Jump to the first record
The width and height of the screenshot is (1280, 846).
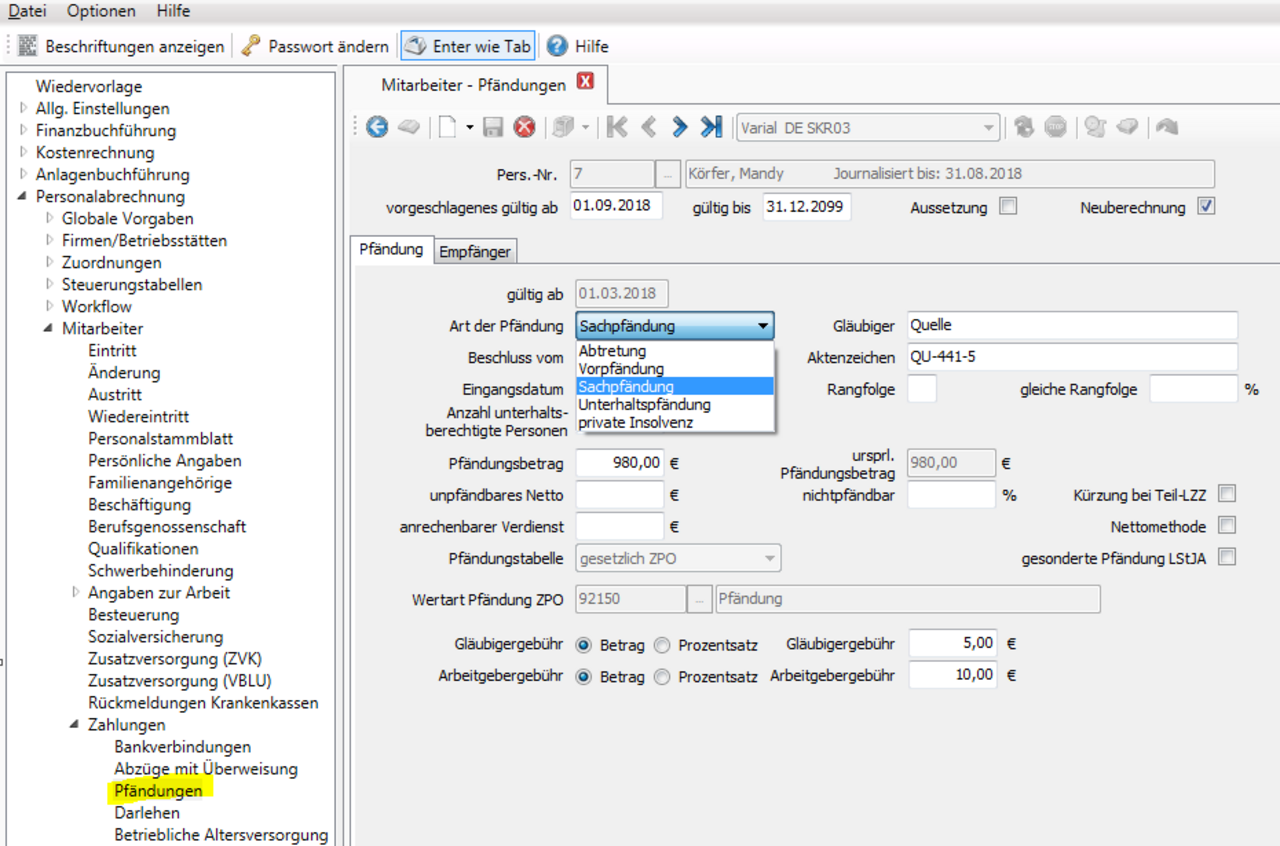617,127
